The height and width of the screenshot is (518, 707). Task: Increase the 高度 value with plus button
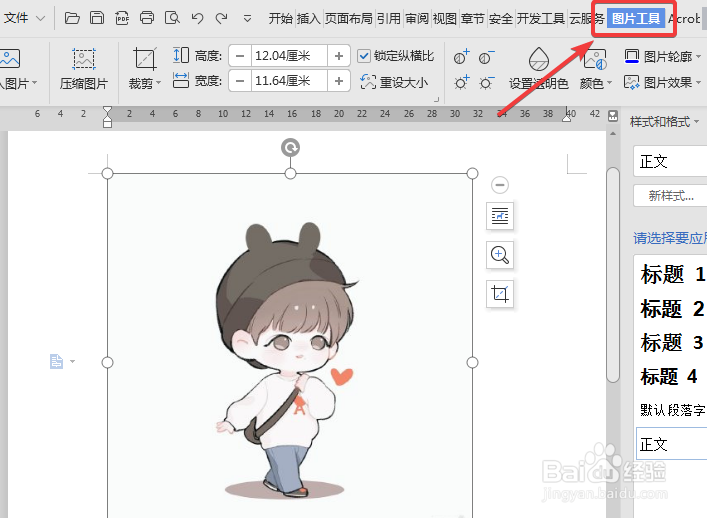coord(339,56)
